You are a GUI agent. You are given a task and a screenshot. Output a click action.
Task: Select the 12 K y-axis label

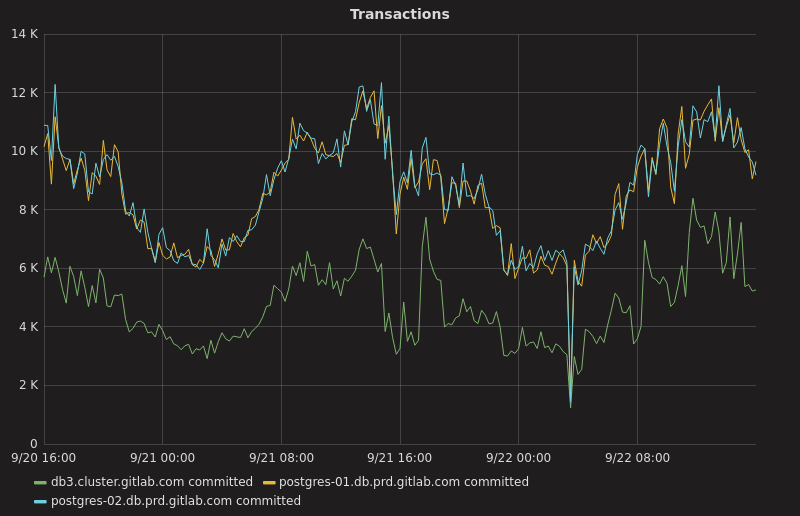pos(24,93)
